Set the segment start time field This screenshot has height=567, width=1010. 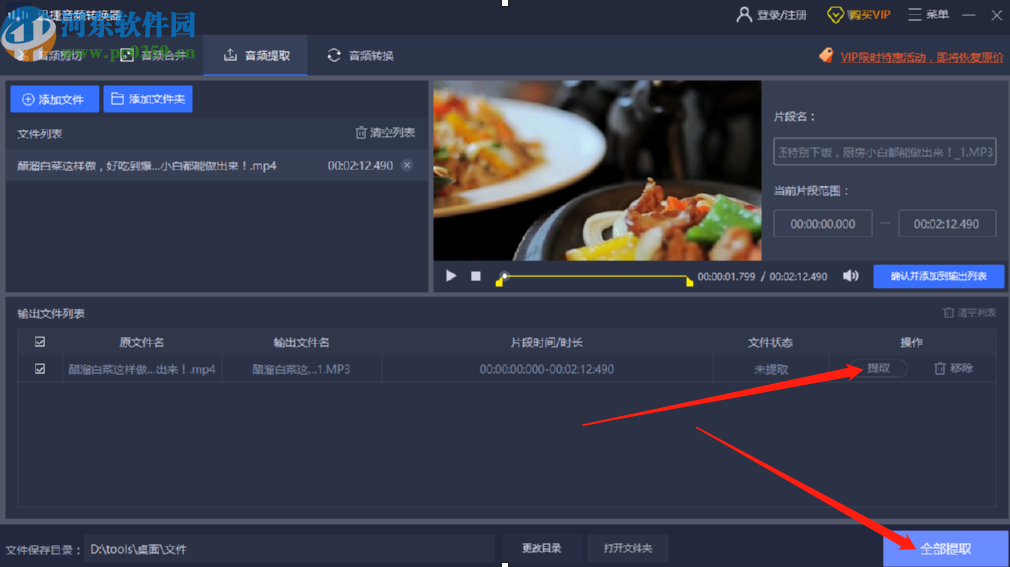pyautogui.click(x=823, y=224)
